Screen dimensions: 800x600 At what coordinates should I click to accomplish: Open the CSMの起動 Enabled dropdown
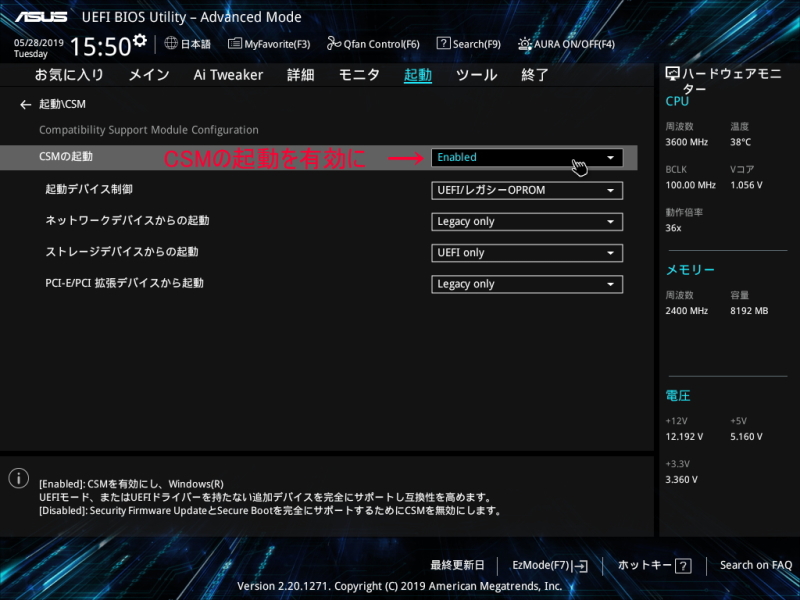pos(527,158)
